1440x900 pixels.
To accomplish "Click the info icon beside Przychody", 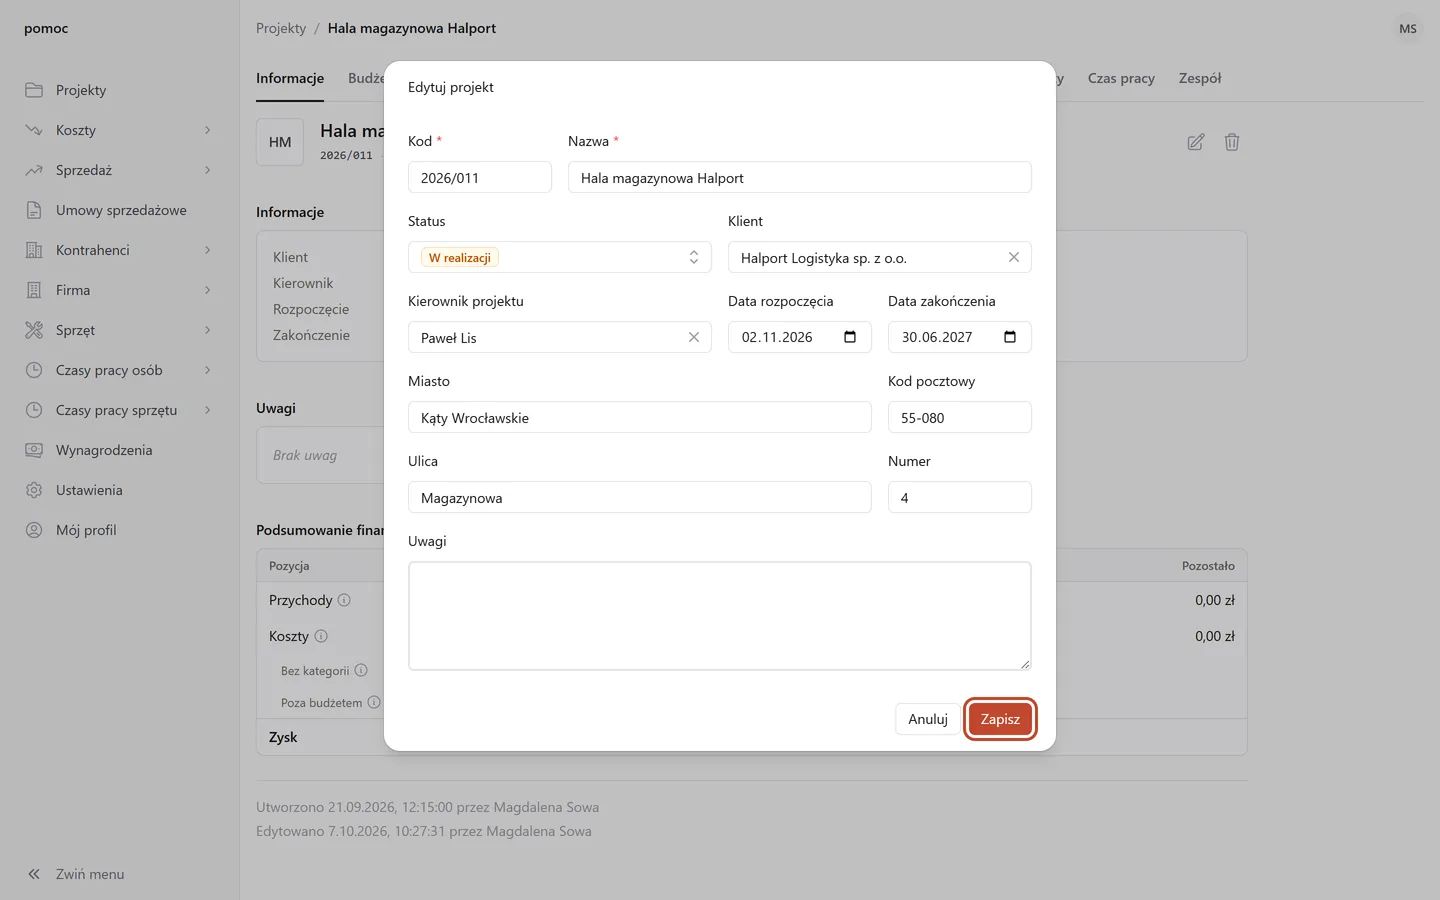I will tap(344, 600).
